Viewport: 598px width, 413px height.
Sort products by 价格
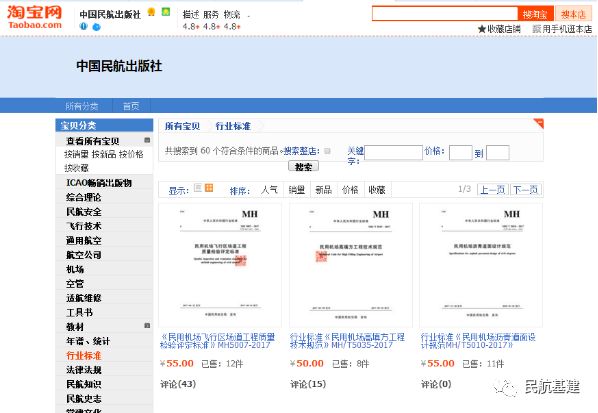pos(350,190)
